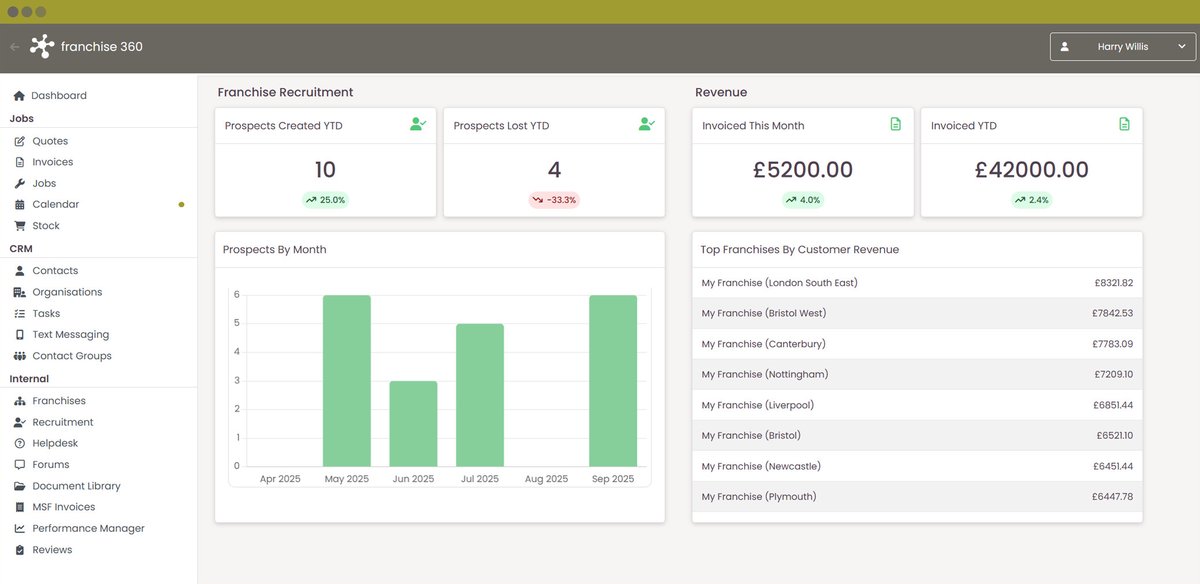Open the Document Library folder icon
Viewport: 1200px width, 584px height.
(x=20, y=486)
